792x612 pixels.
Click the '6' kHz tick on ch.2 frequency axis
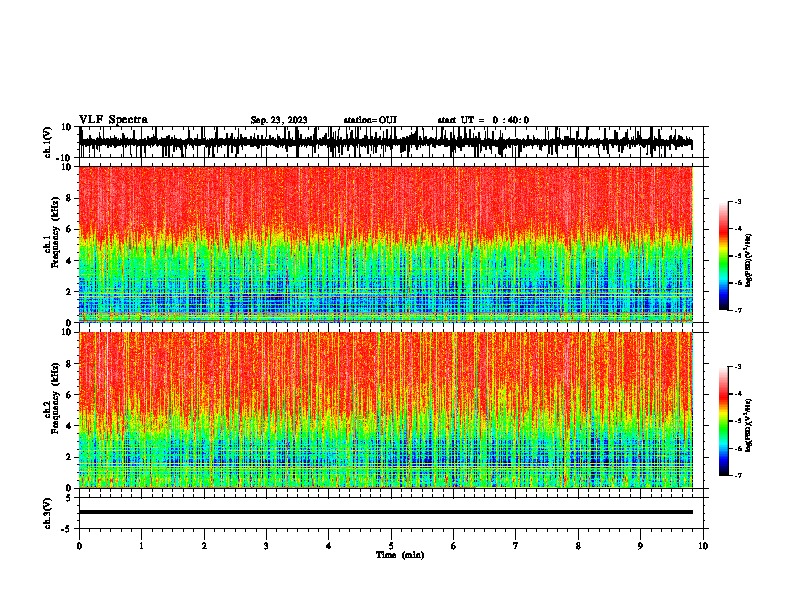pyautogui.click(x=70, y=395)
